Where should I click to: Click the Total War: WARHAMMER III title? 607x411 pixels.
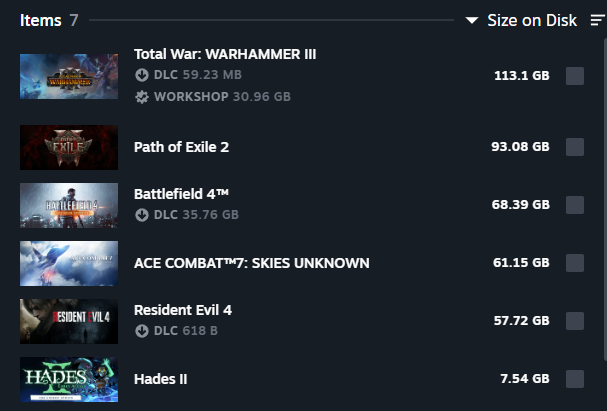tap(225, 54)
